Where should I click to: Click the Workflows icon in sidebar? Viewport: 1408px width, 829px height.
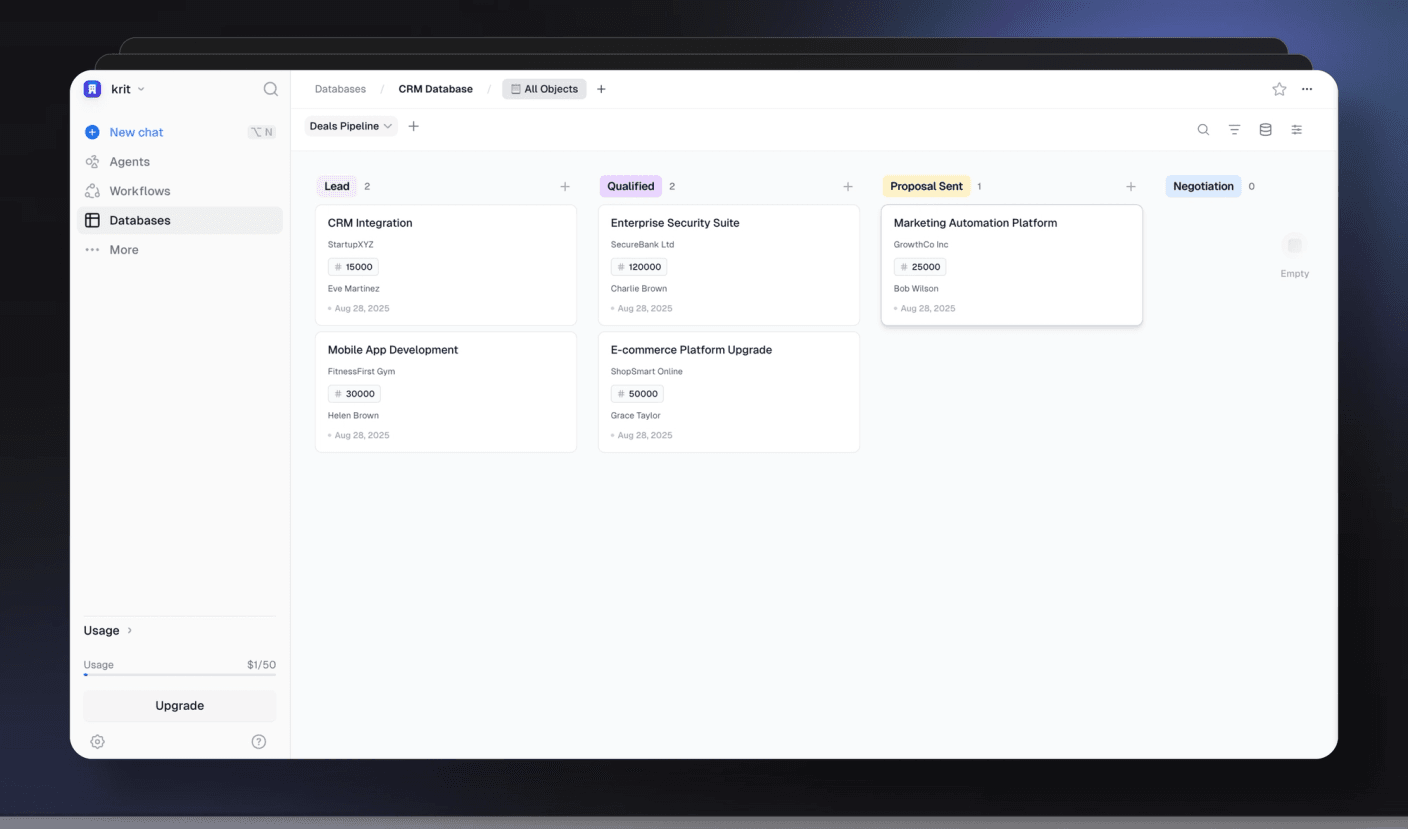tap(92, 191)
